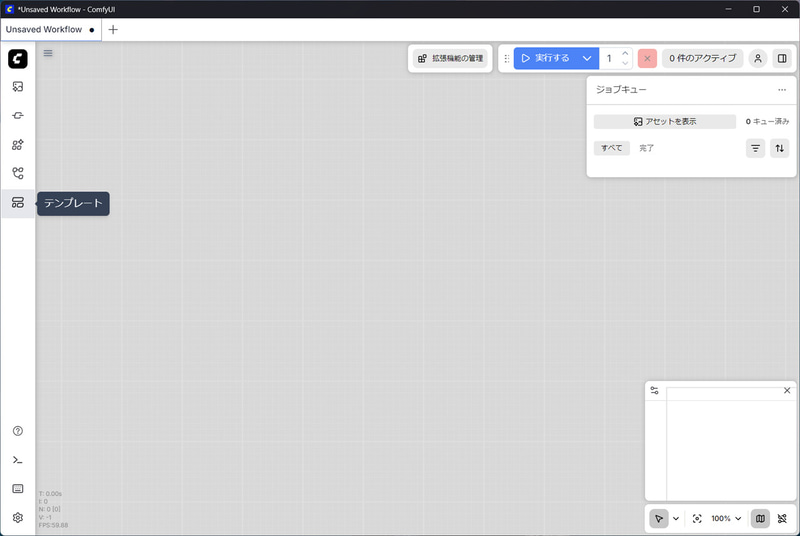
Task: Click the red cancel run button
Action: pyautogui.click(x=647, y=58)
